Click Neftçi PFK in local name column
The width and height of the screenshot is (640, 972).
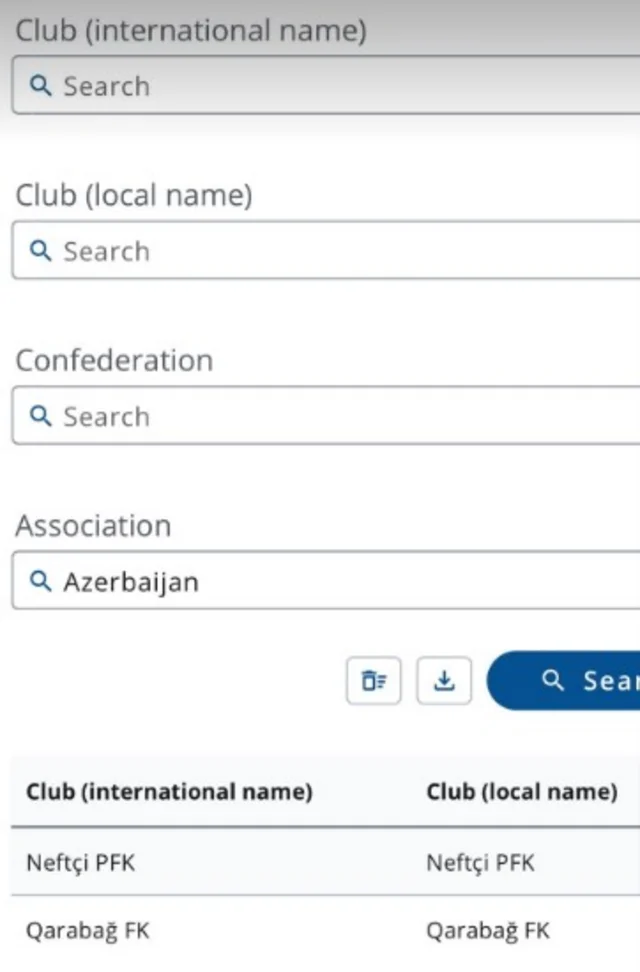click(x=481, y=862)
